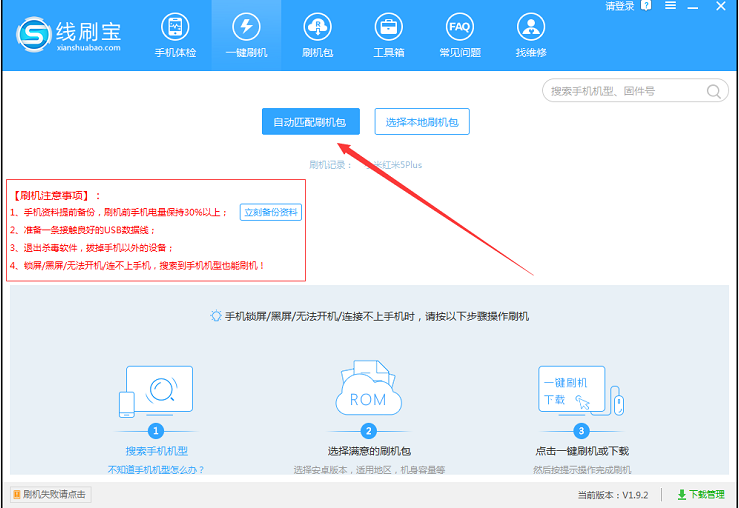Click the 不知道手机机型怎么办 help link
Viewport: 739px width, 508px height.
[156, 469]
